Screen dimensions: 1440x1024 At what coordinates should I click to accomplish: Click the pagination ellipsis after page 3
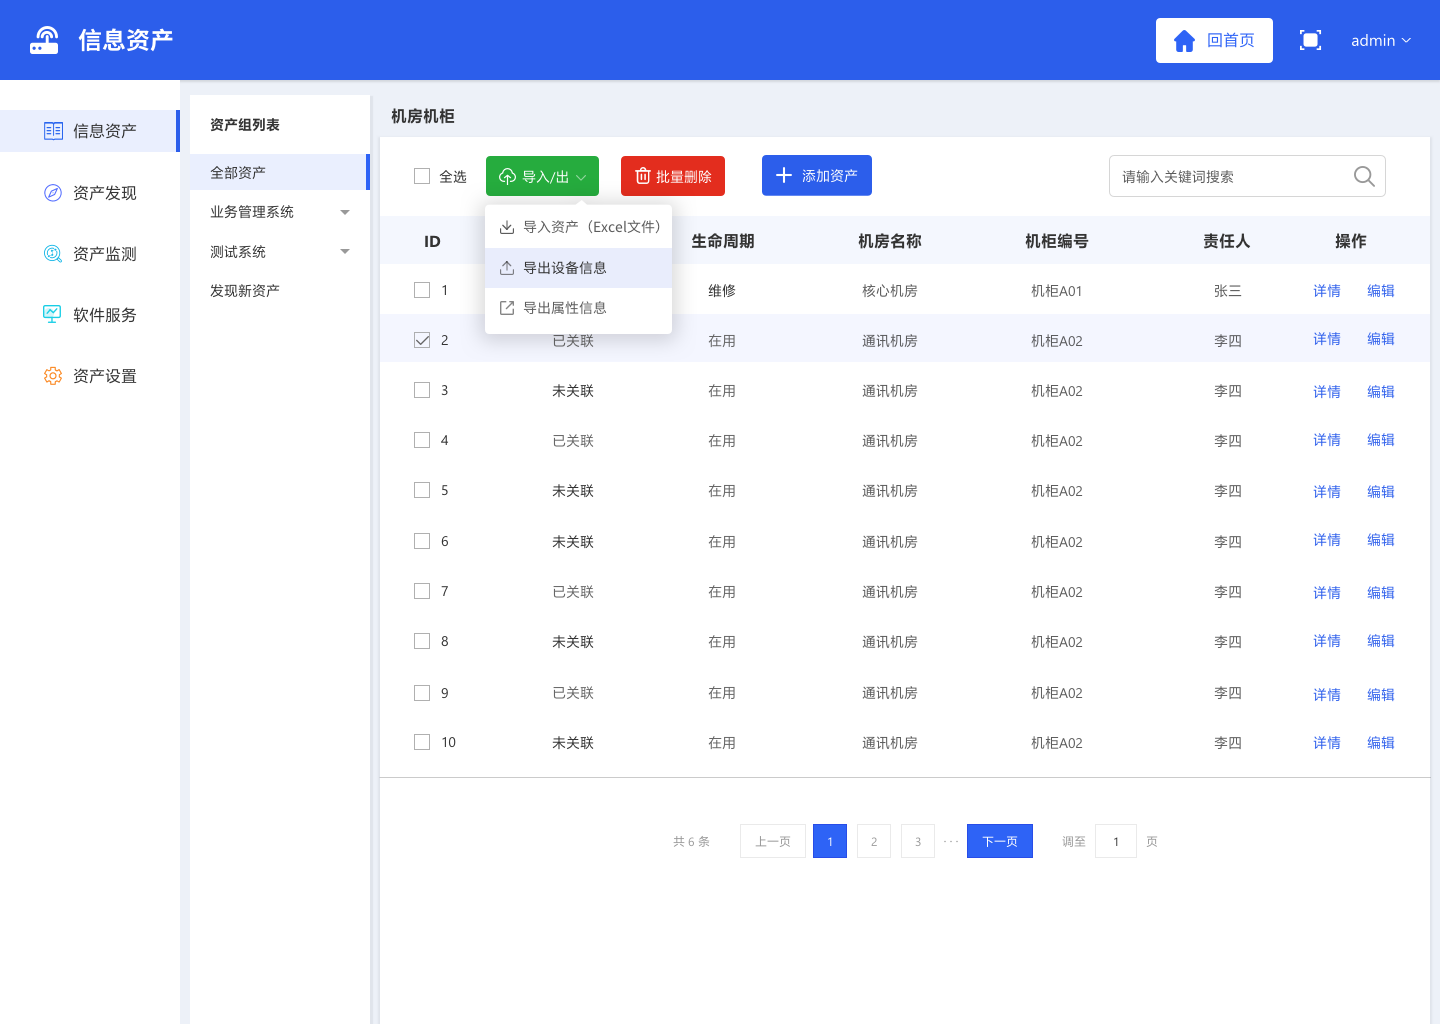[x=951, y=841]
